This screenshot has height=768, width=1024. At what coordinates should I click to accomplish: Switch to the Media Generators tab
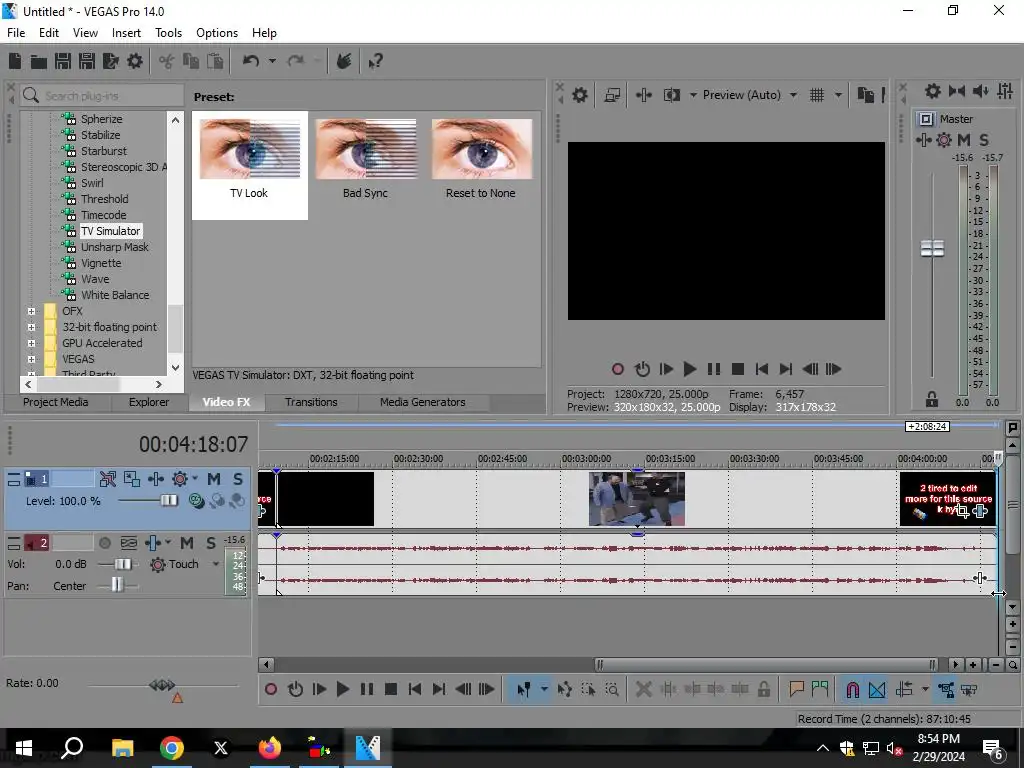[x=423, y=402]
